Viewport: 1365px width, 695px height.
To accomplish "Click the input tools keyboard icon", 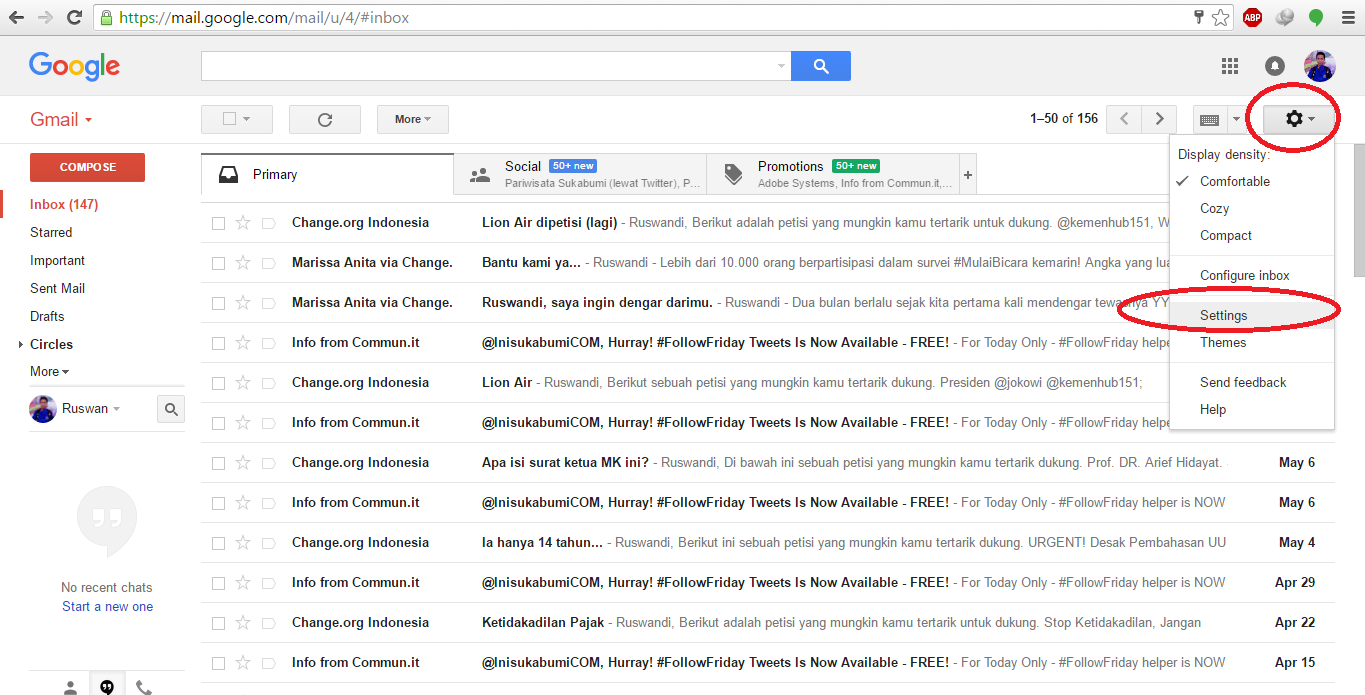I will click(1210, 120).
